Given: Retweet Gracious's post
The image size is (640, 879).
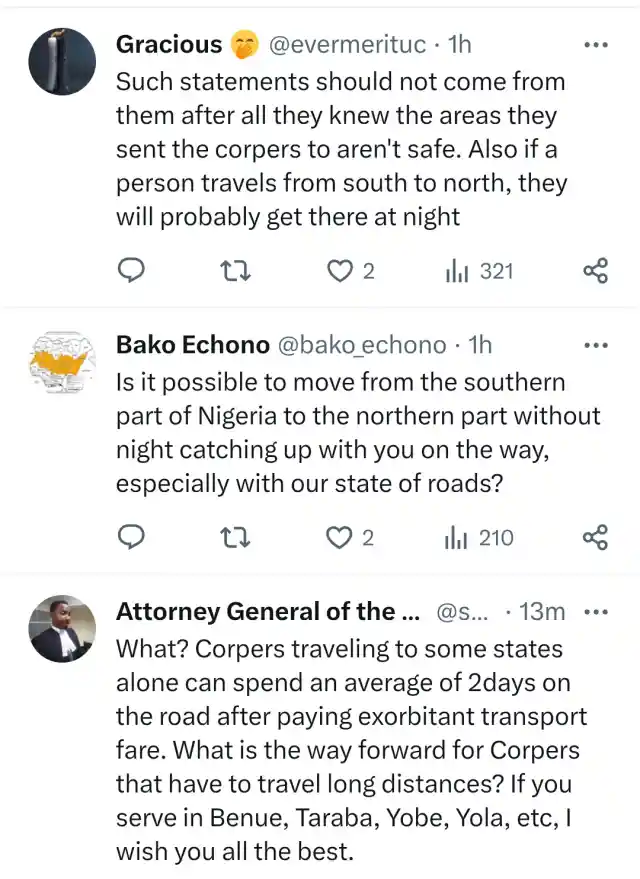Looking at the screenshot, I should tap(235, 270).
